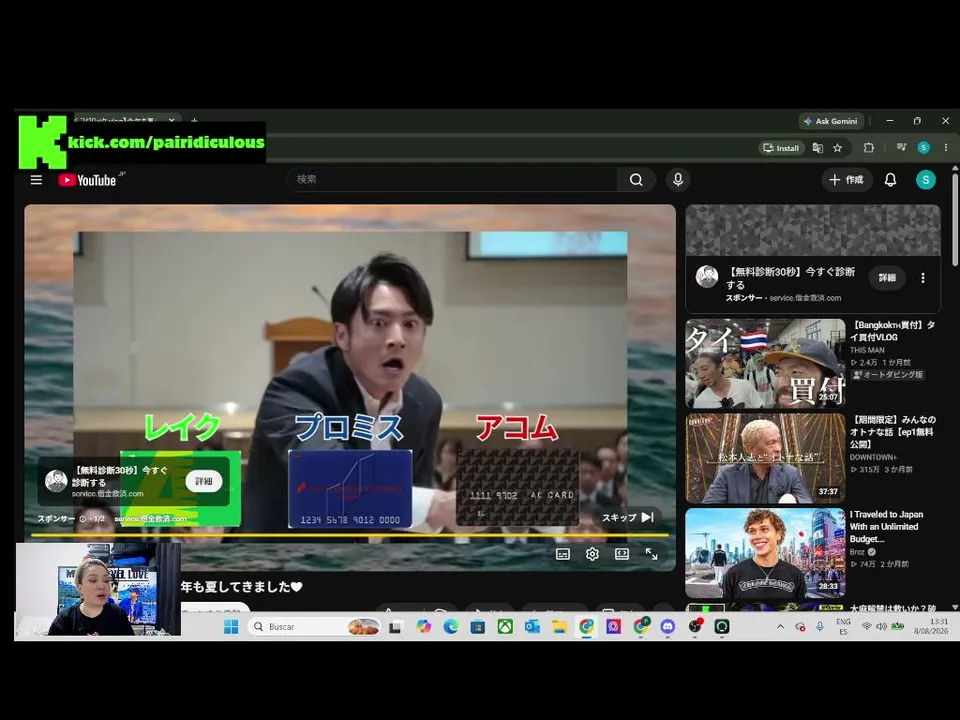960x720 pixels.
Task: Show hidden system tray icons chevron
Action: (x=780, y=626)
